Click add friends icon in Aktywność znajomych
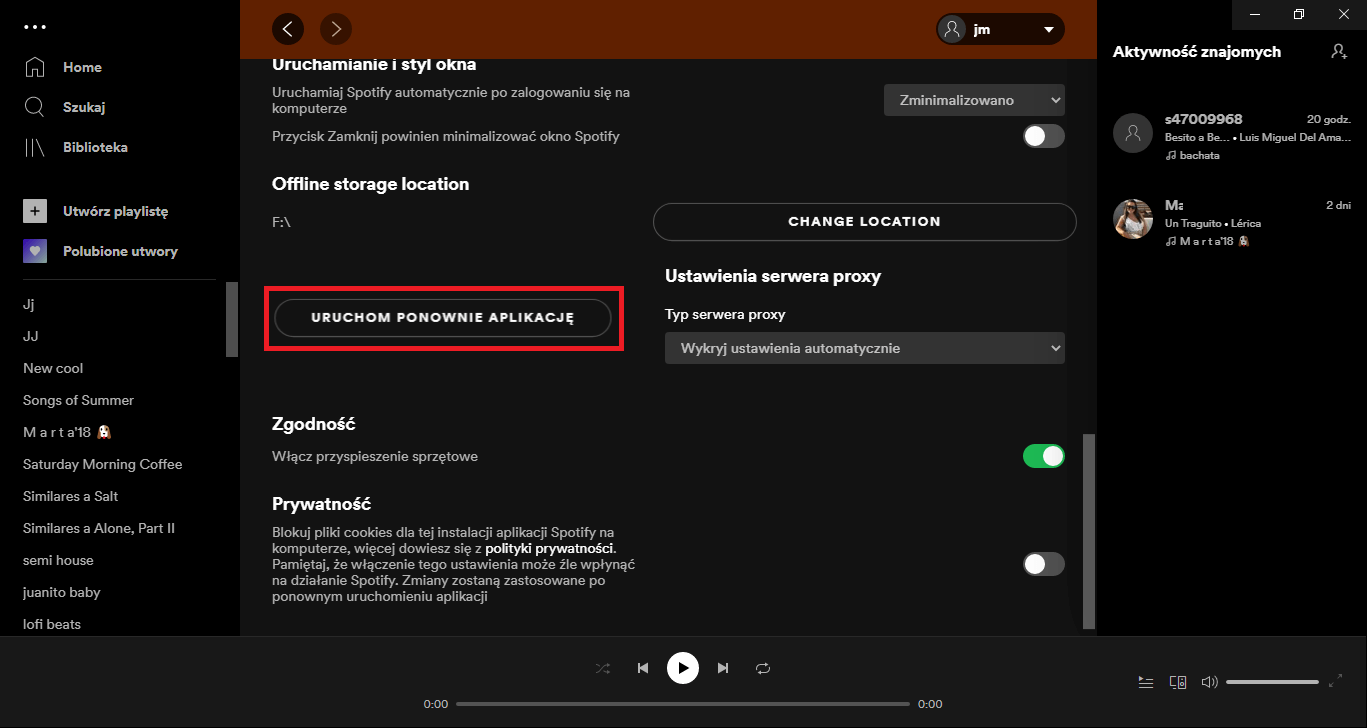 1339,51
